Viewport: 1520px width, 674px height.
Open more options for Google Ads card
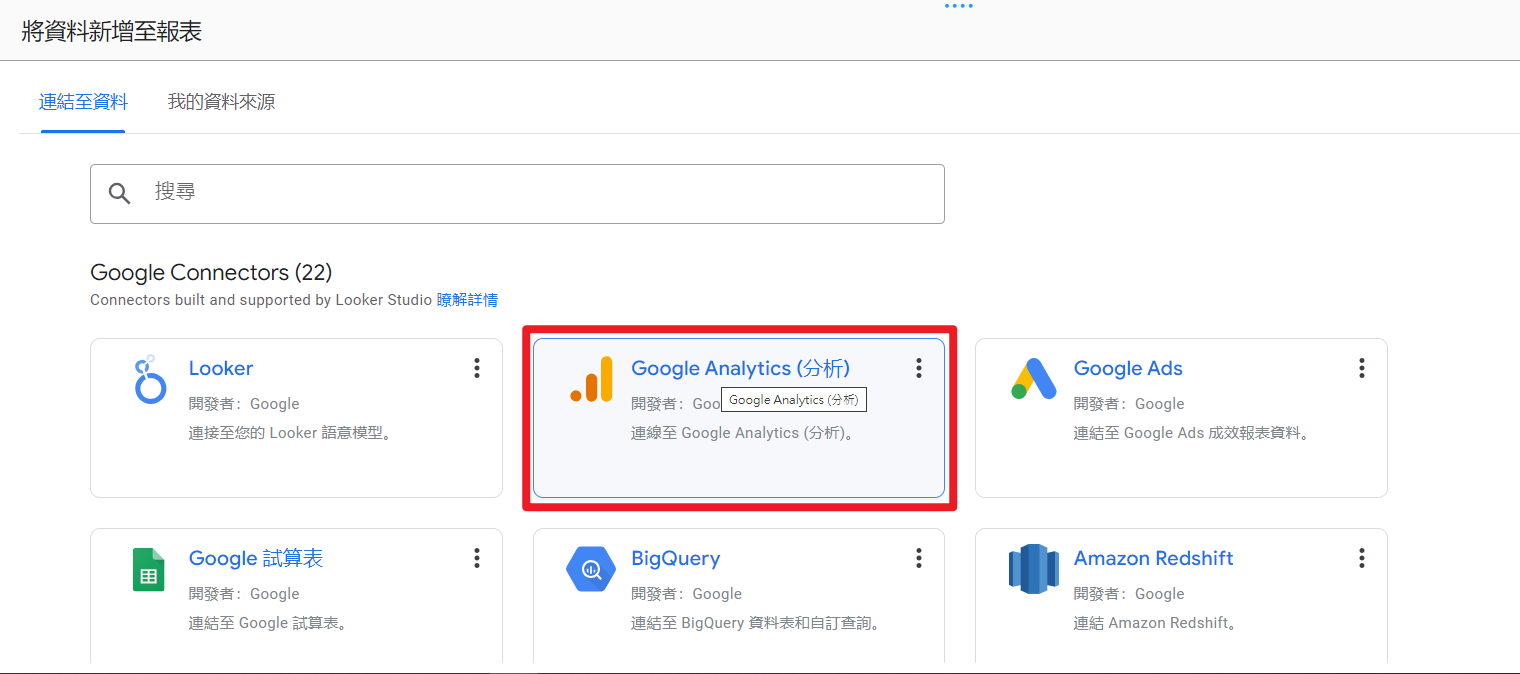(1362, 368)
